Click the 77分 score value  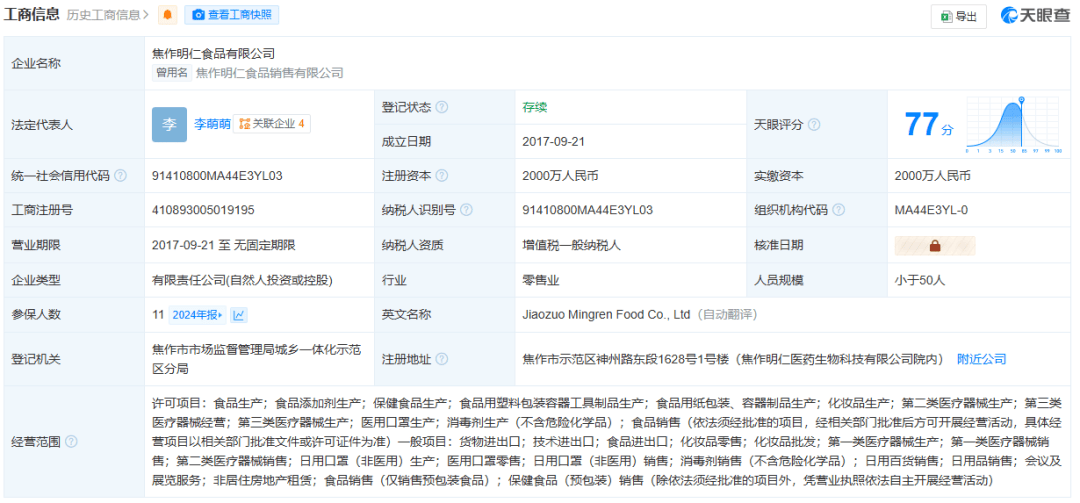[928, 125]
